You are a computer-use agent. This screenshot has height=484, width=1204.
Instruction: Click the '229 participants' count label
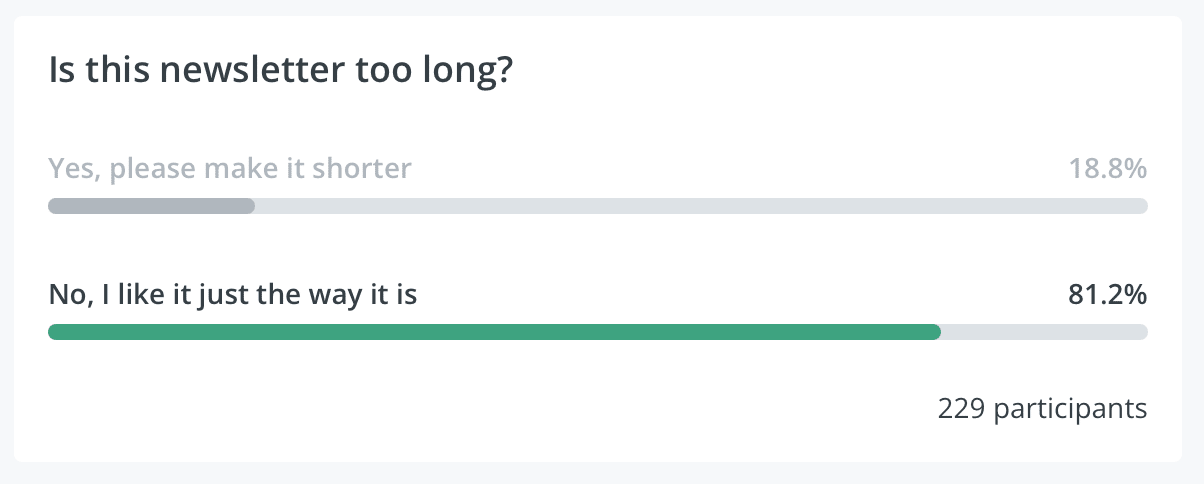point(1042,409)
